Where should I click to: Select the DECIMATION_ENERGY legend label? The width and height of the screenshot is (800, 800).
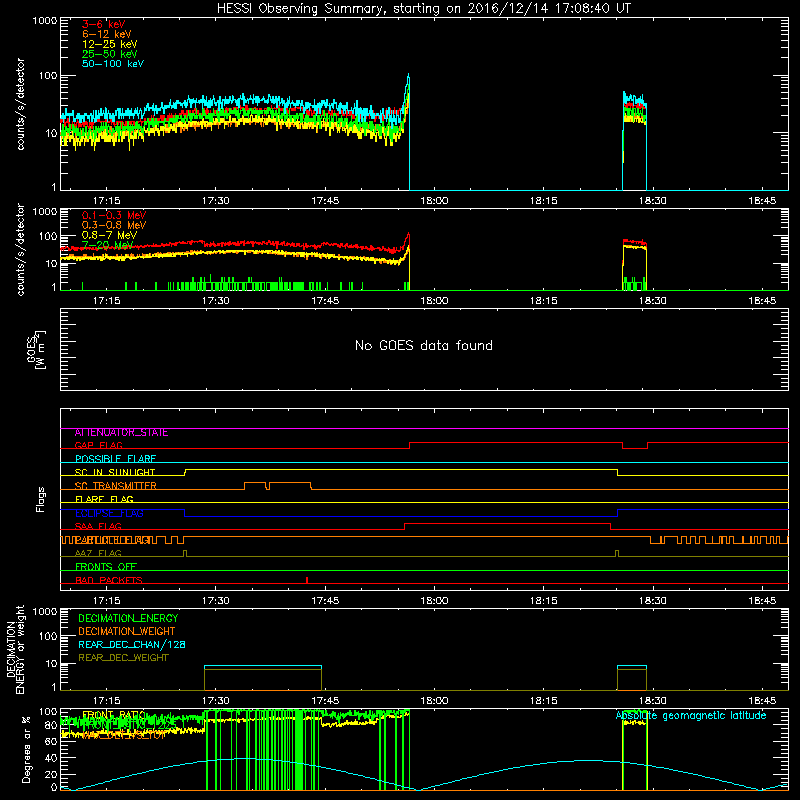128,618
